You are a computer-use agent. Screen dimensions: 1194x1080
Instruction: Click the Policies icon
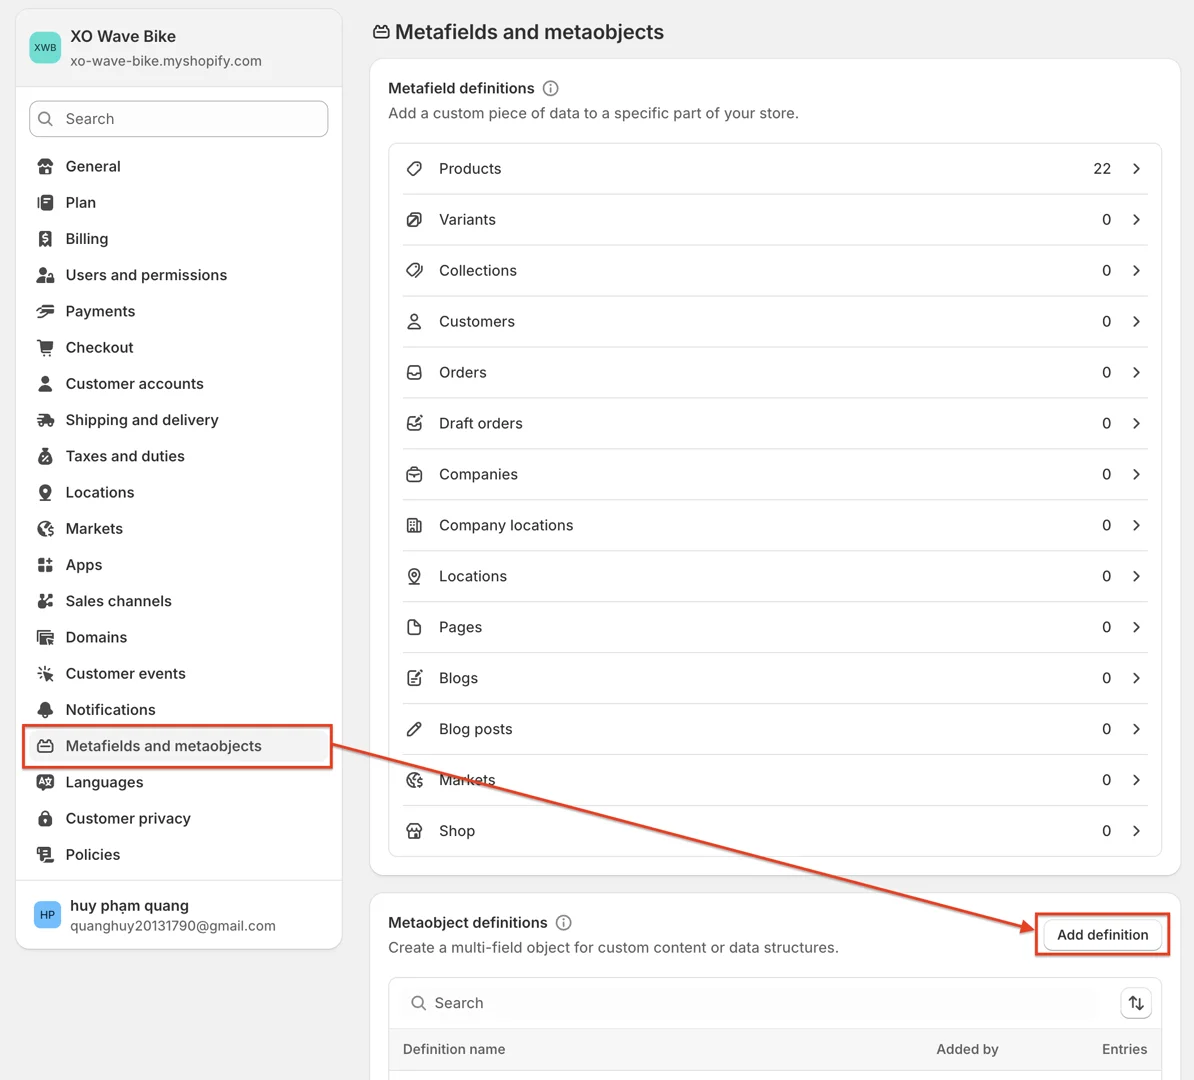pyautogui.click(x=46, y=855)
